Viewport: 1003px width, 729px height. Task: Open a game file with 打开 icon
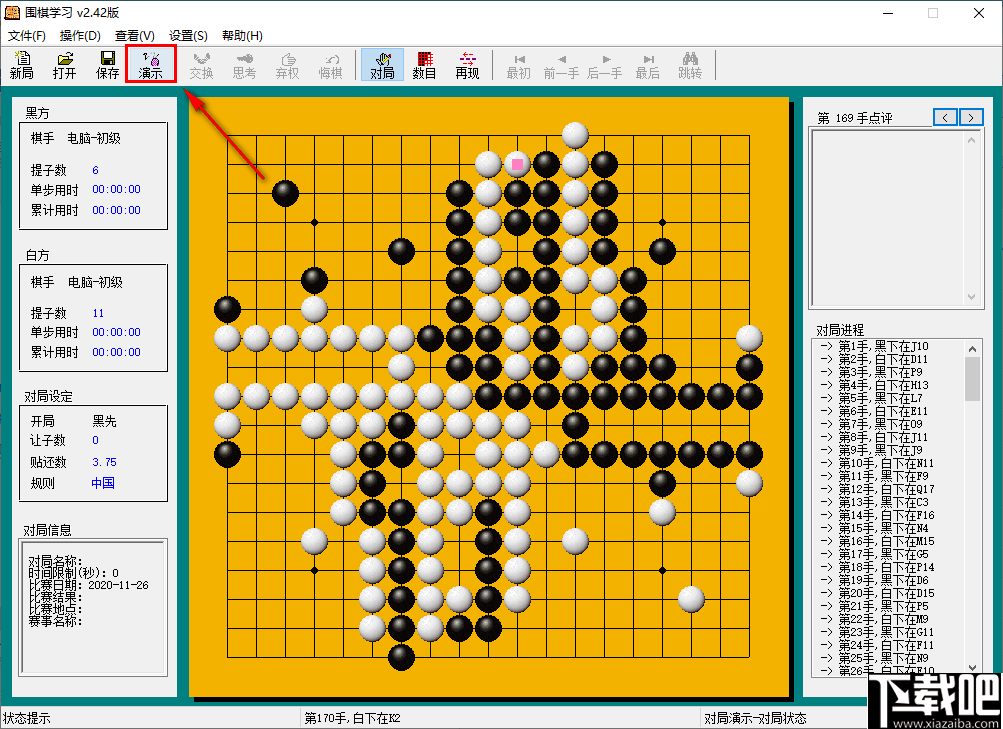point(64,67)
